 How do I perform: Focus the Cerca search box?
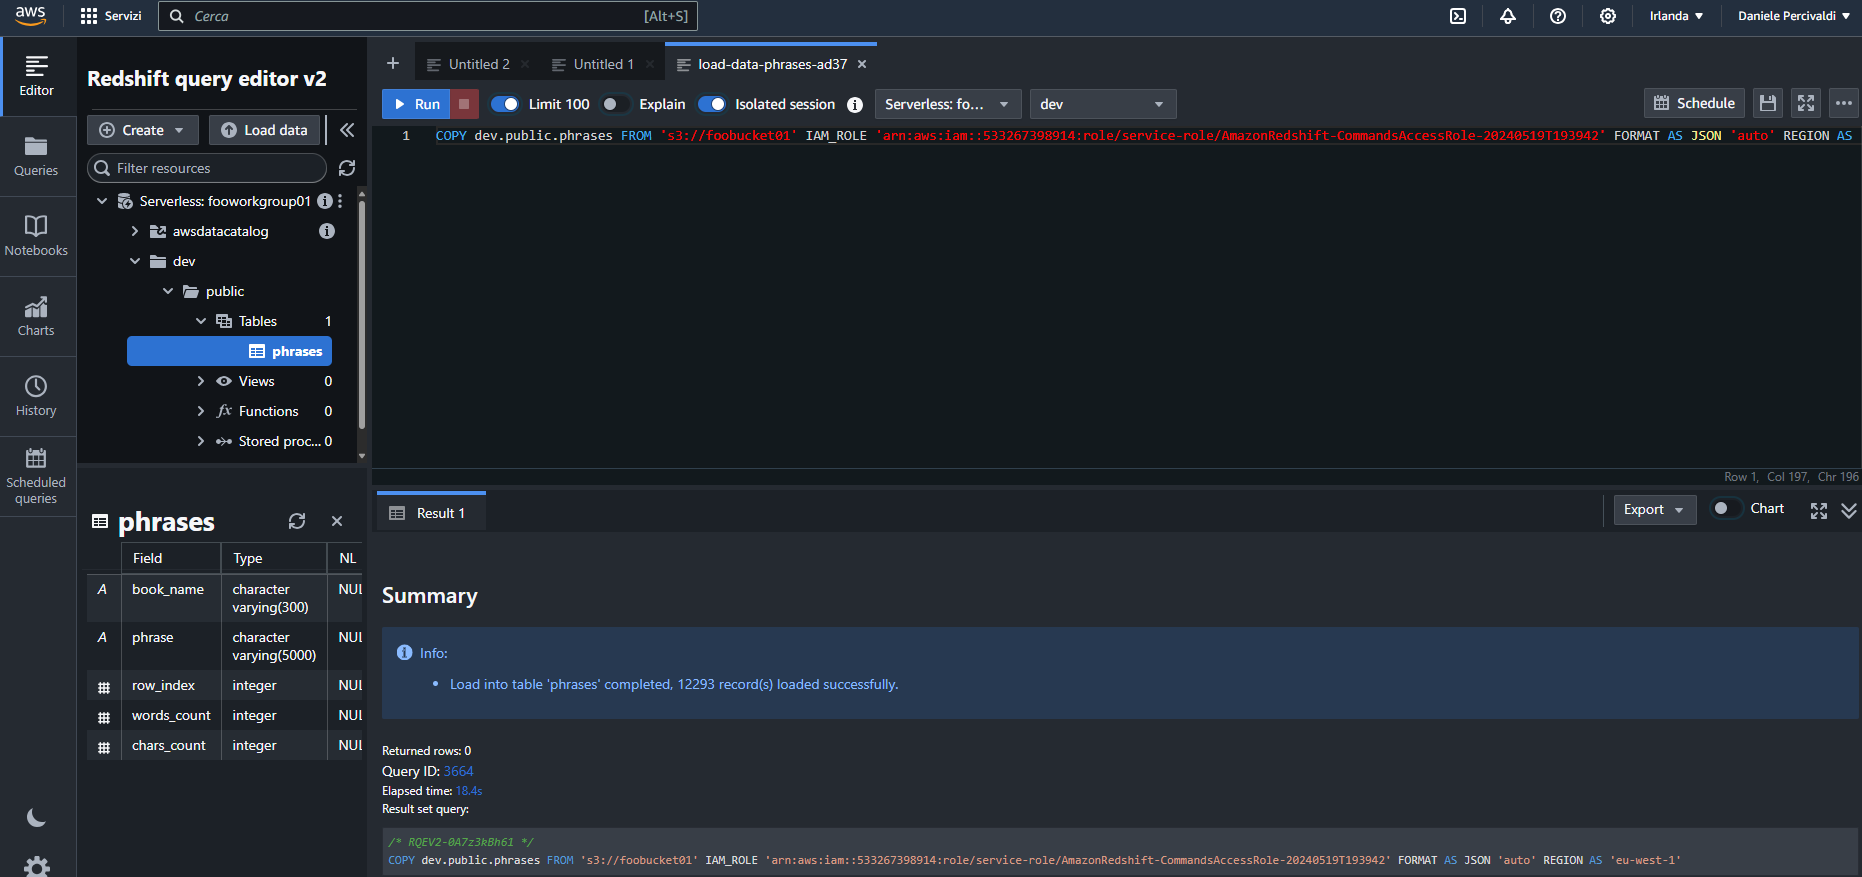(x=428, y=16)
